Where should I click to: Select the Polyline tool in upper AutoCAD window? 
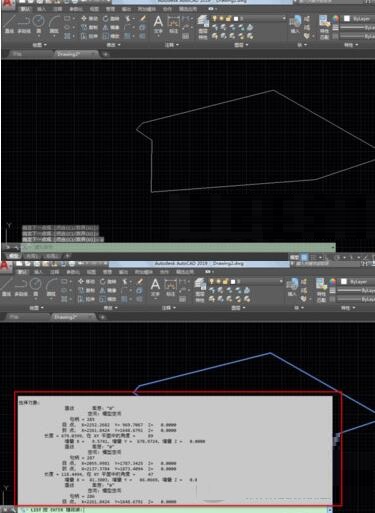pos(24,24)
